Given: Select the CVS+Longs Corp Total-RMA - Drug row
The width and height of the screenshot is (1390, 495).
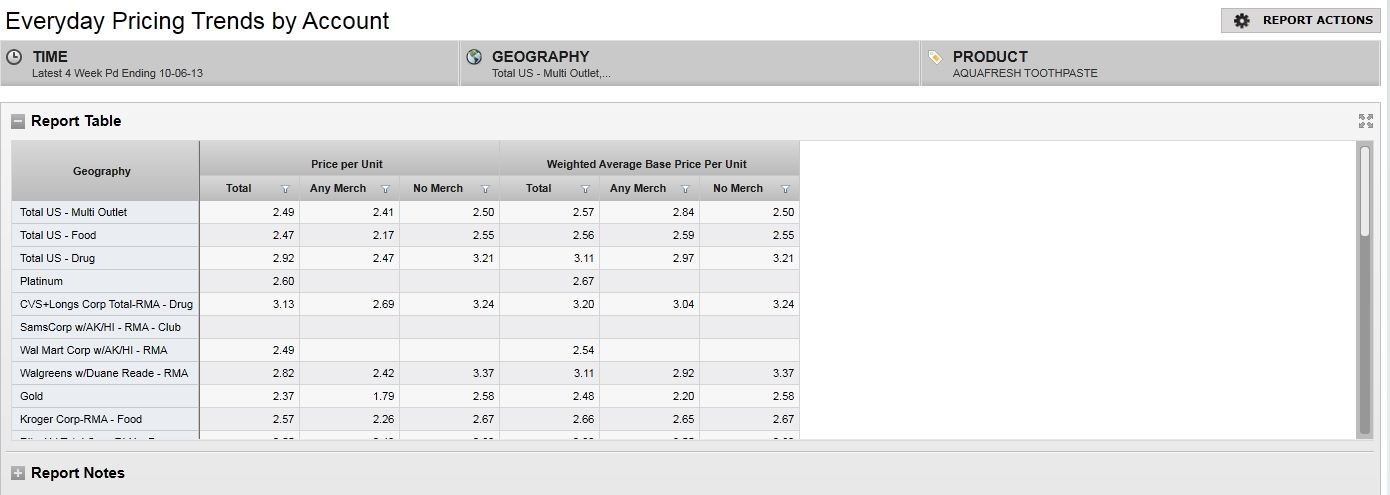Looking at the screenshot, I should click(x=106, y=304).
